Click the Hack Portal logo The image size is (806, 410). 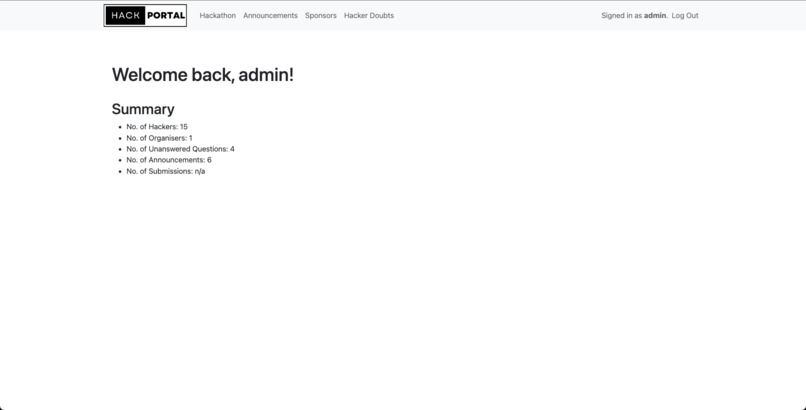(145, 15)
